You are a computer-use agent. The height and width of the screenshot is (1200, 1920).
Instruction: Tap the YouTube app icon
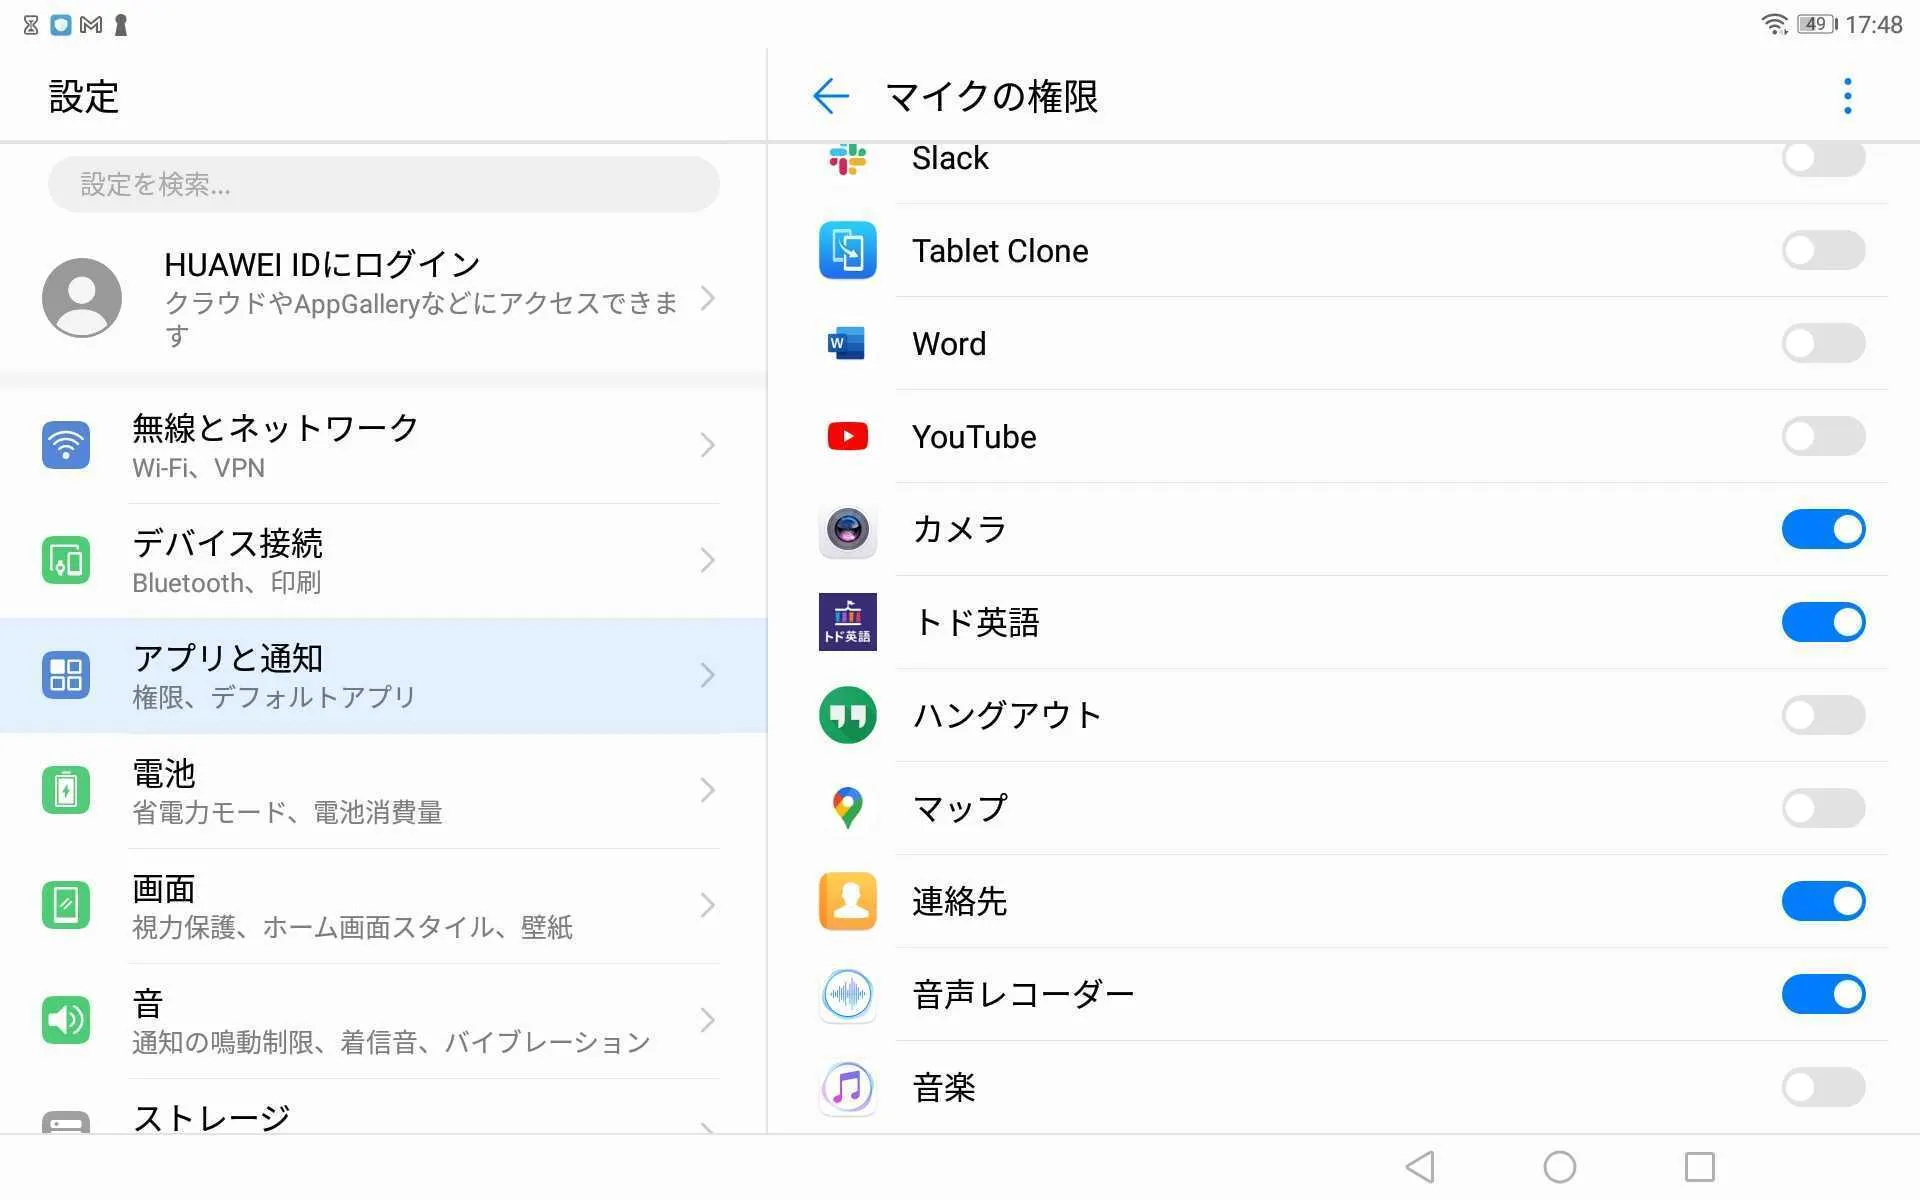pos(847,436)
